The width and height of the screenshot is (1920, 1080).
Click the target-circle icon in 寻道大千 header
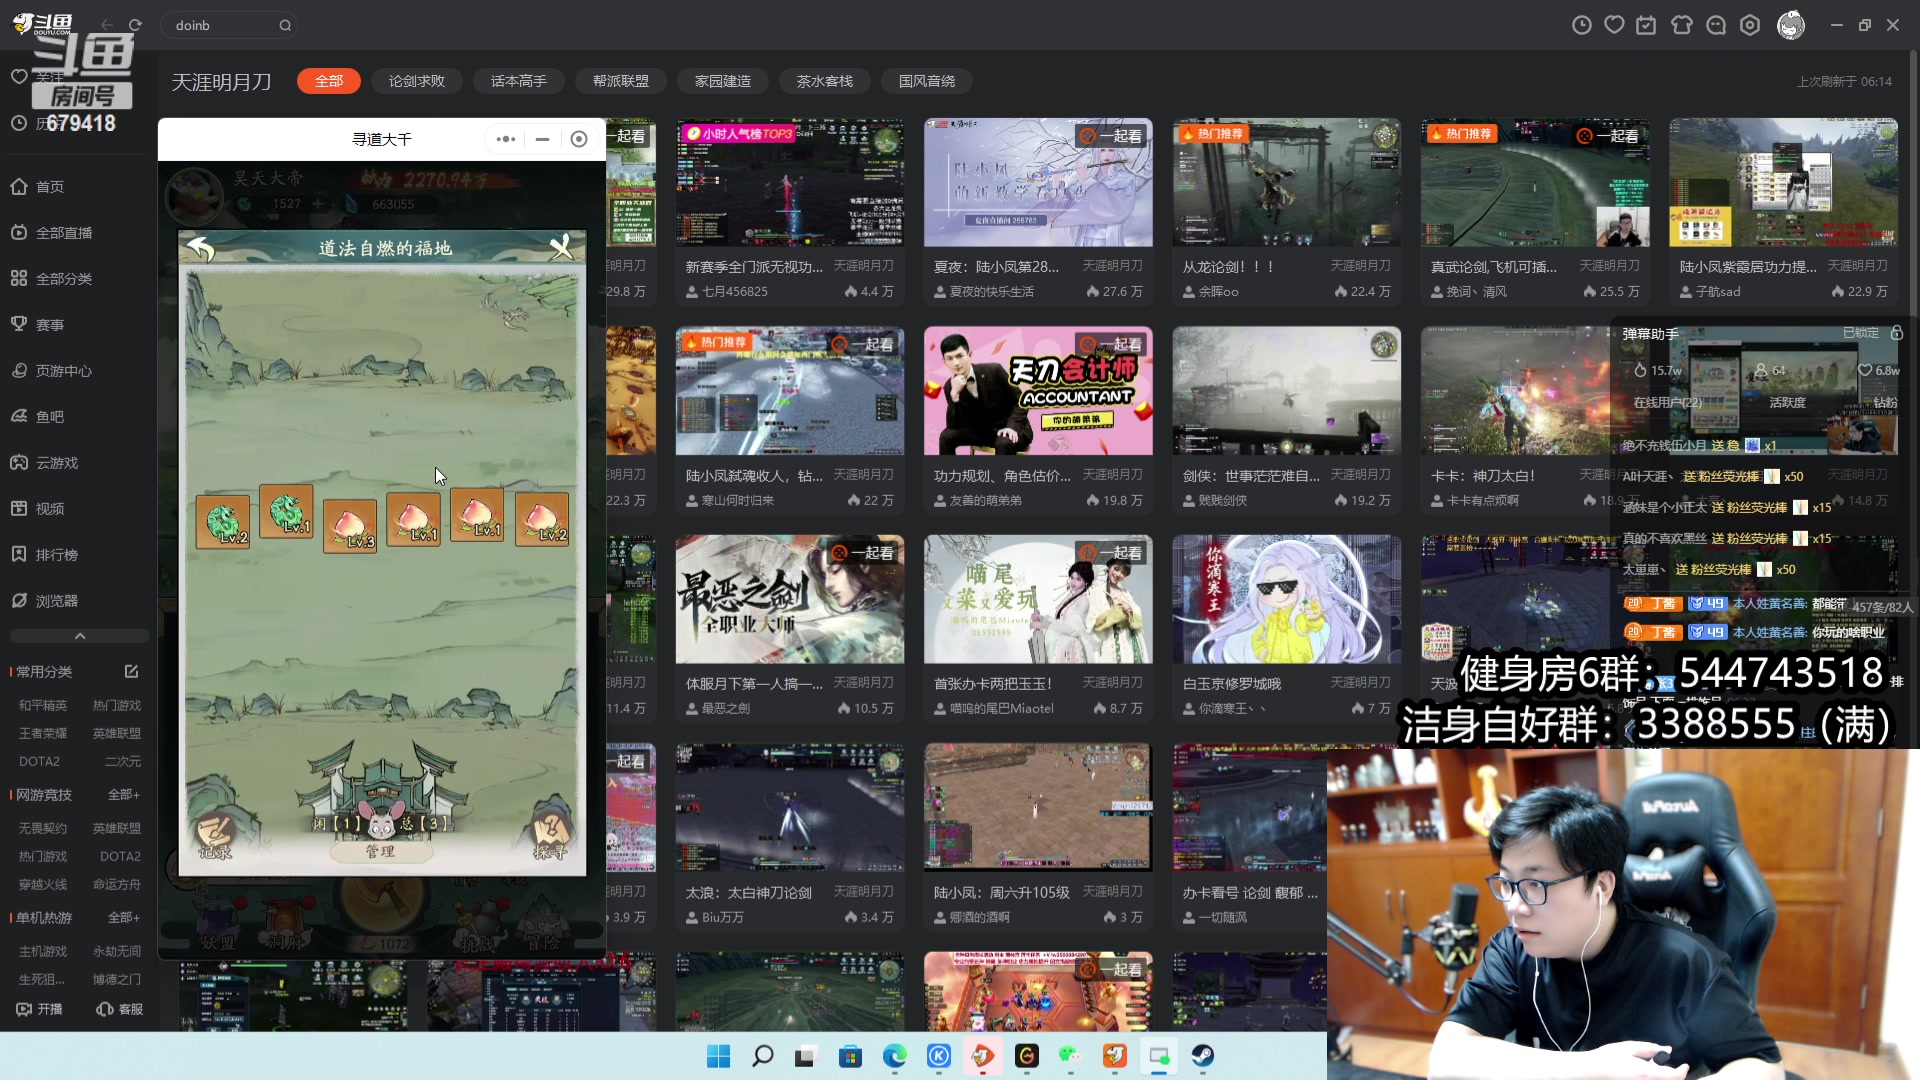coord(579,139)
